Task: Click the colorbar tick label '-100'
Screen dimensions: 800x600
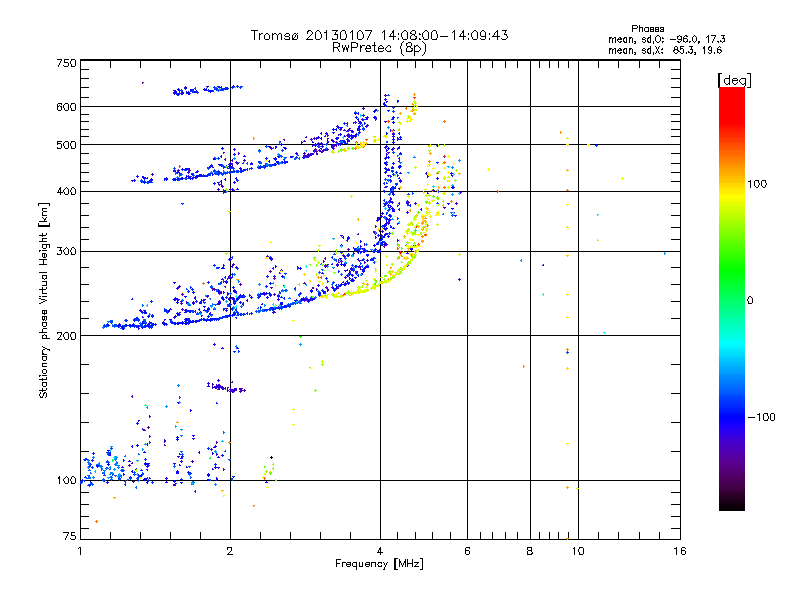Action: point(761,417)
